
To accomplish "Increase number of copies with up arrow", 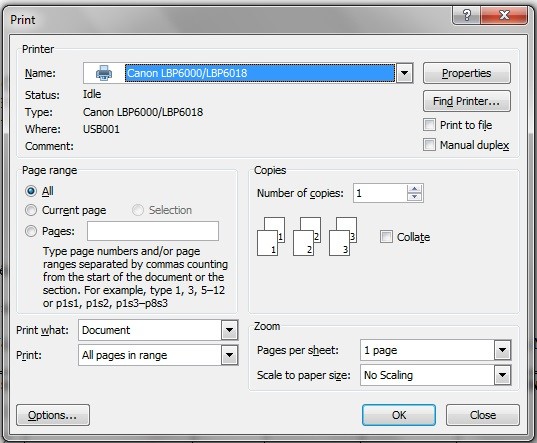I will [414, 189].
